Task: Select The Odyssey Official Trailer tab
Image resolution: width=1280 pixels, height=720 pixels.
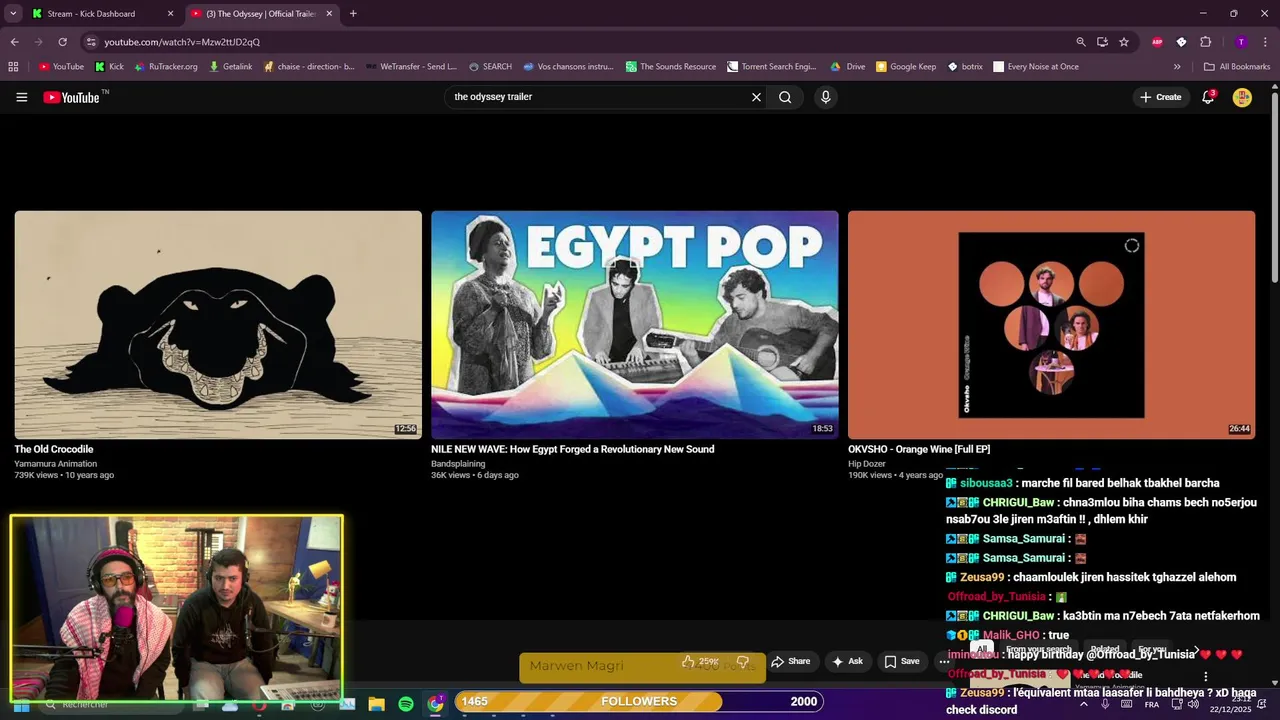Action: pos(261,14)
